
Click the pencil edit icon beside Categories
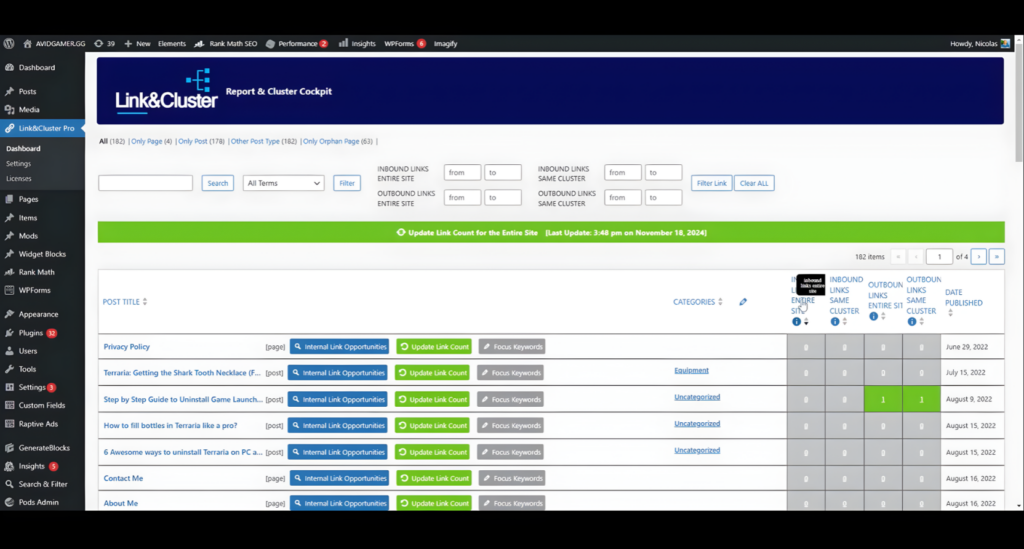[x=743, y=302]
